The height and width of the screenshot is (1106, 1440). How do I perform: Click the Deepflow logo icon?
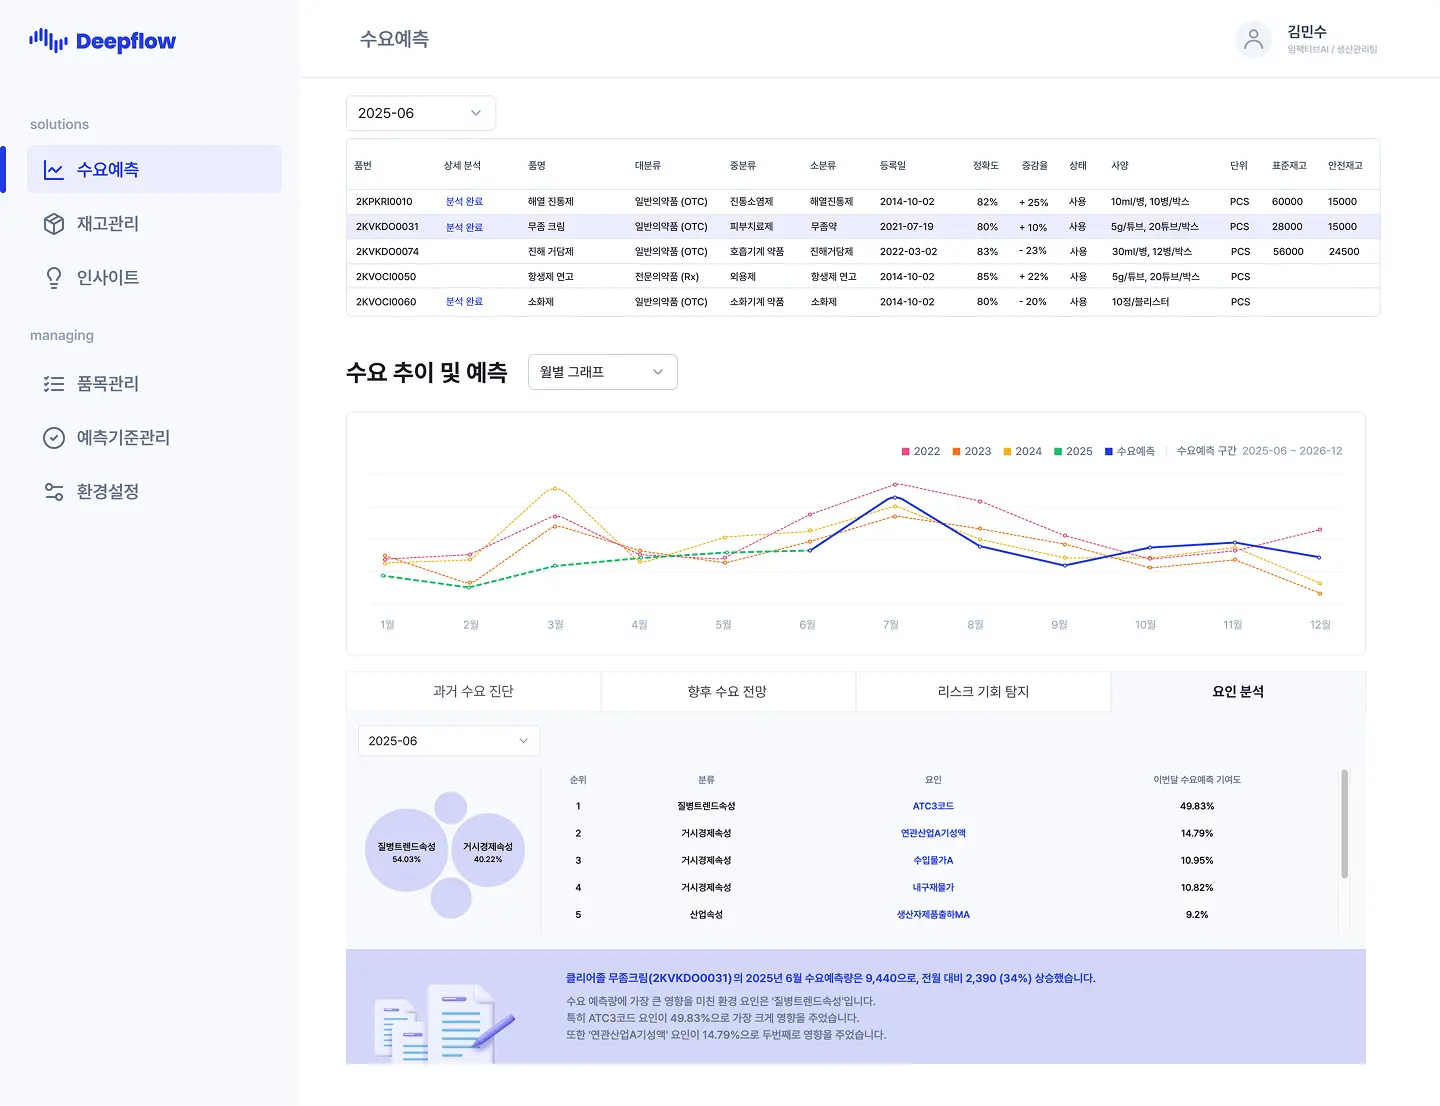(48, 40)
